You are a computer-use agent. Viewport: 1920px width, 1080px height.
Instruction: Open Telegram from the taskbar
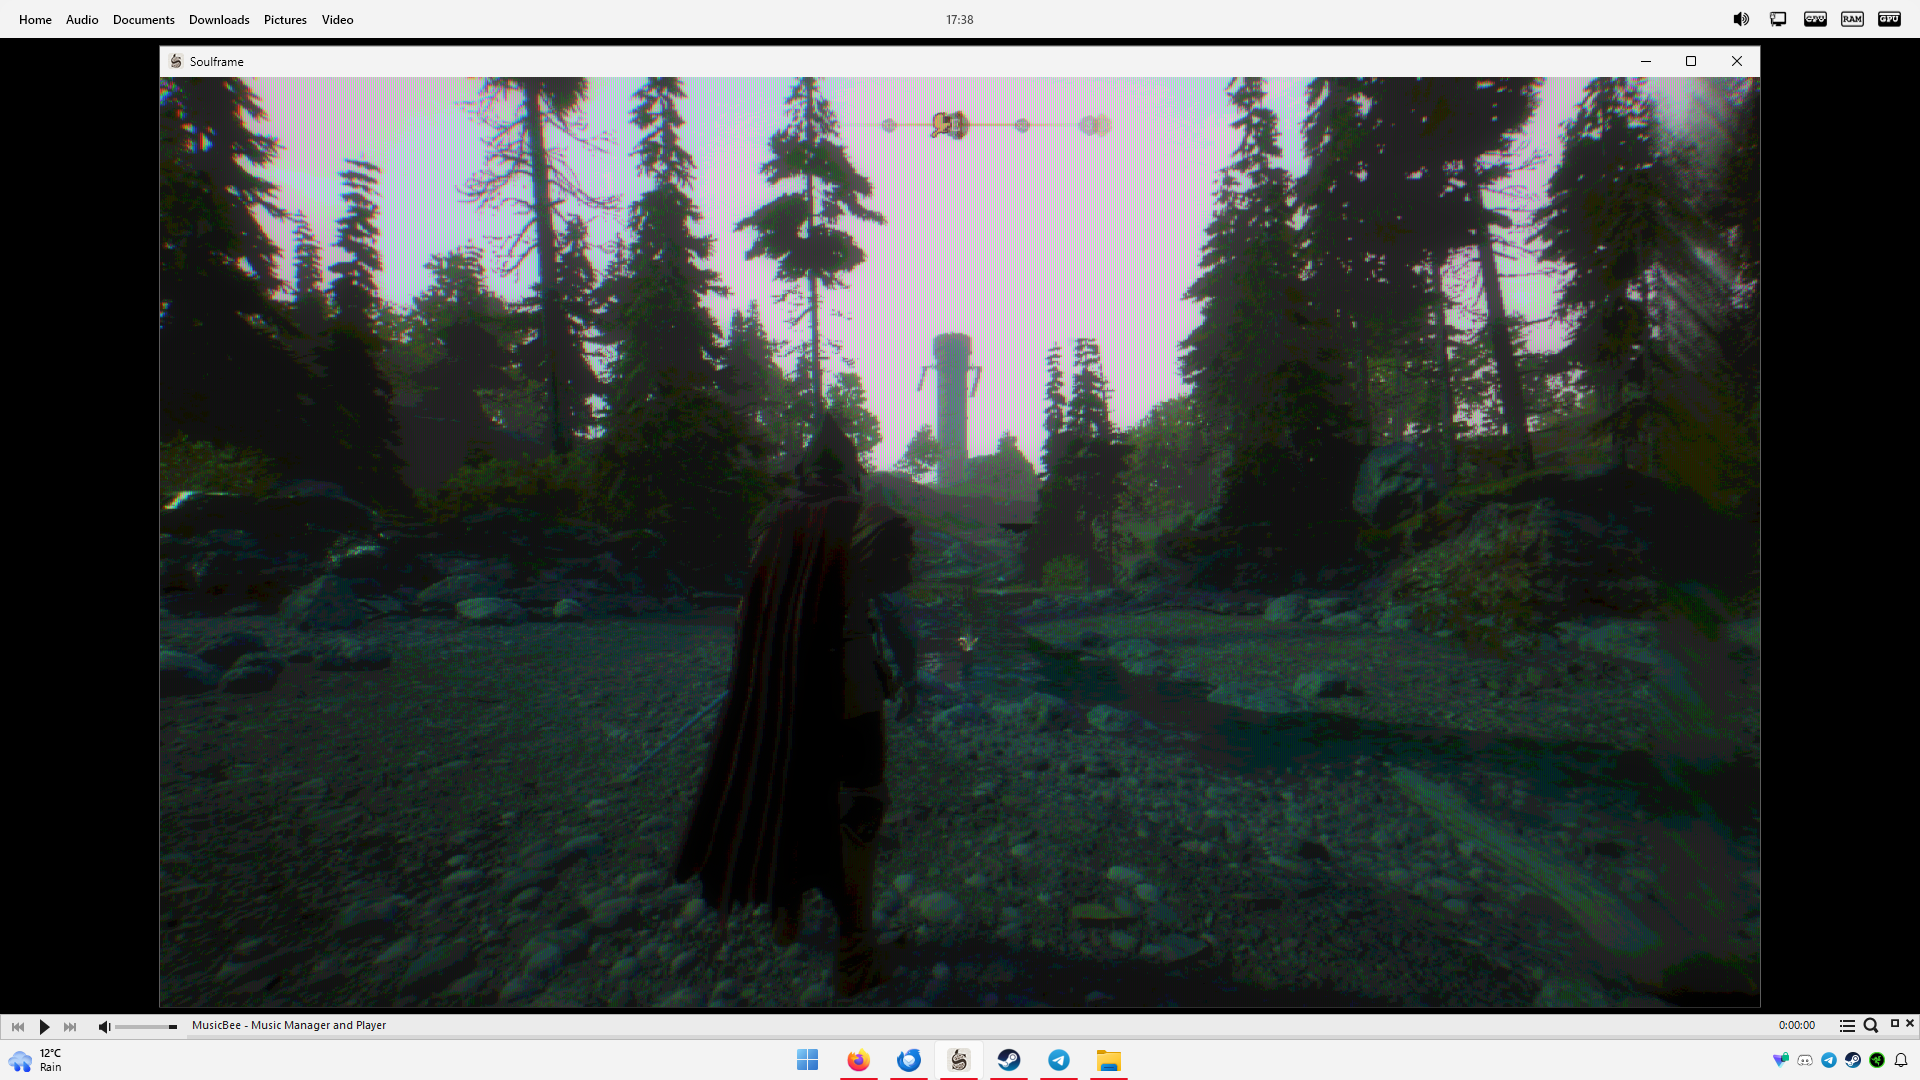click(x=1058, y=1060)
